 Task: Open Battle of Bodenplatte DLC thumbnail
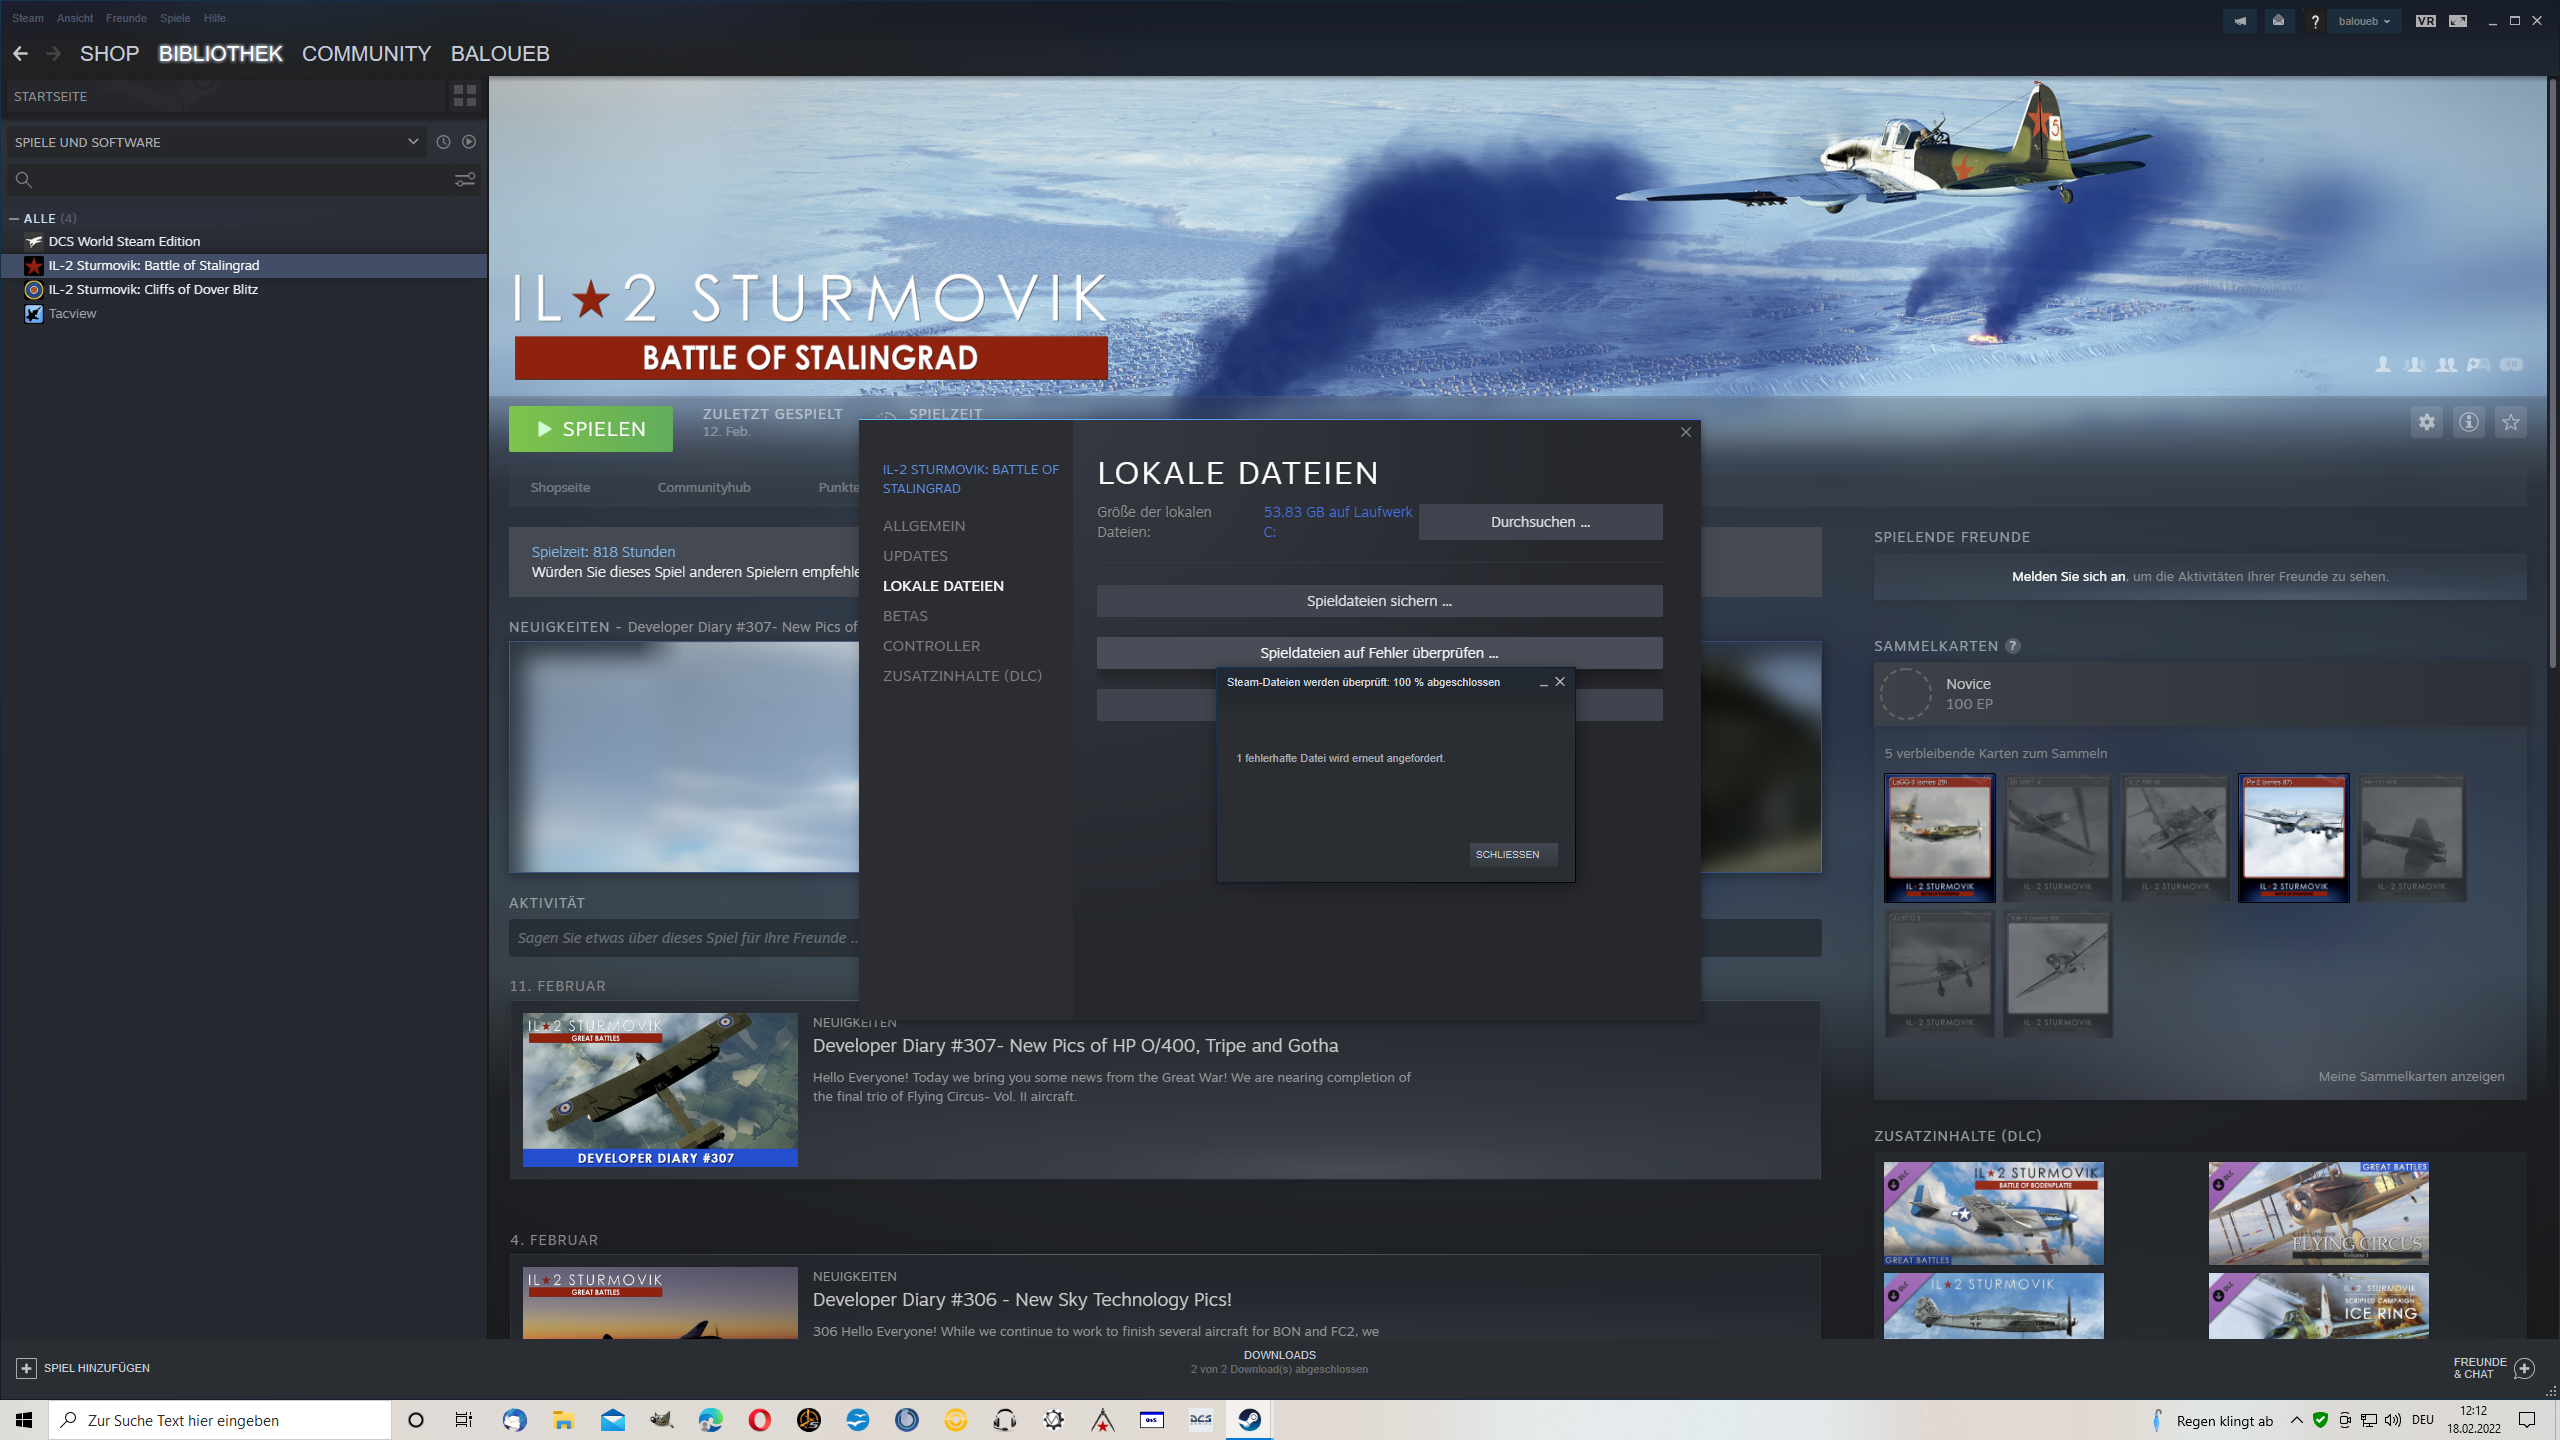tap(1994, 1213)
